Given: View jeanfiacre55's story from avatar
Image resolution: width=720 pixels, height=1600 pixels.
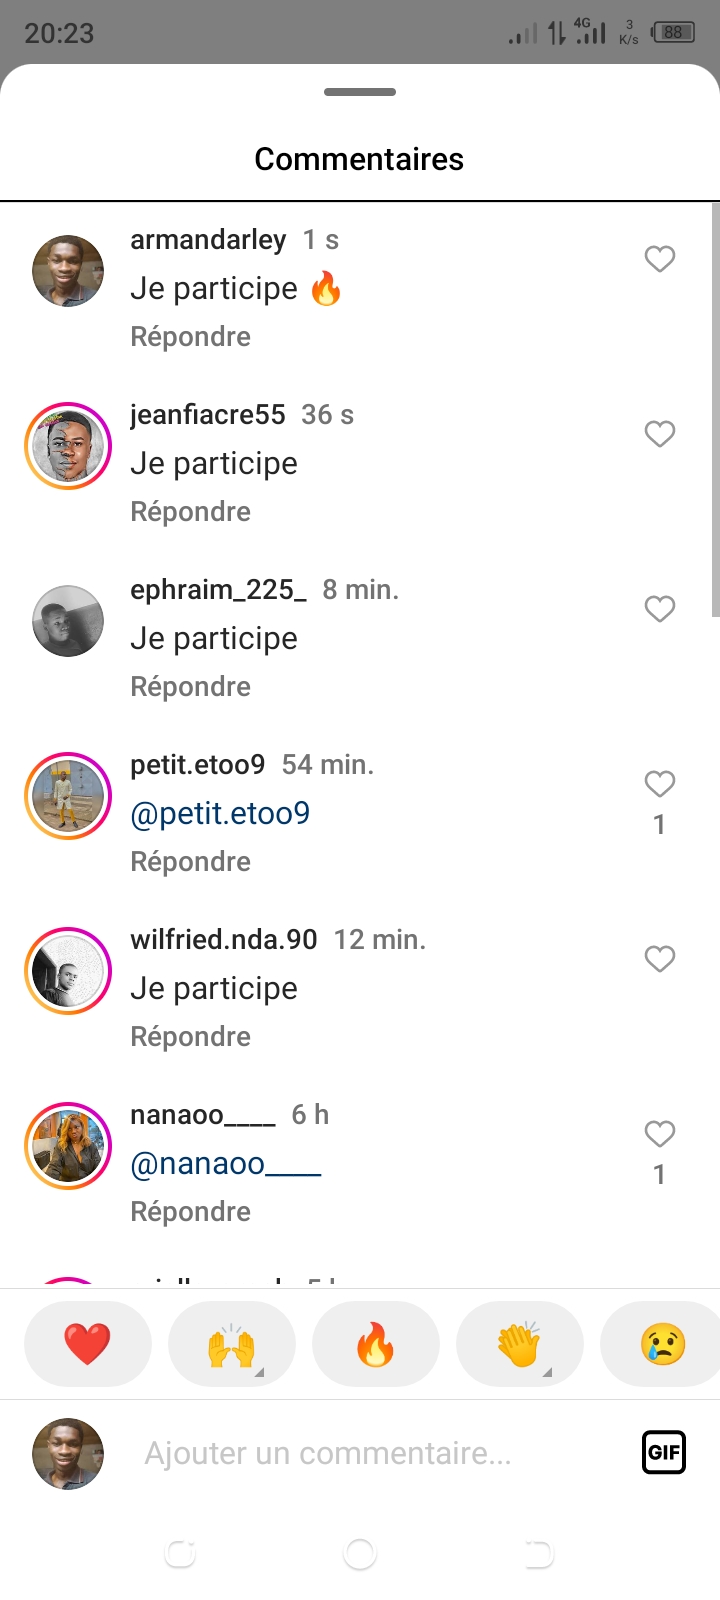Looking at the screenshot, I should pos(68,446).
